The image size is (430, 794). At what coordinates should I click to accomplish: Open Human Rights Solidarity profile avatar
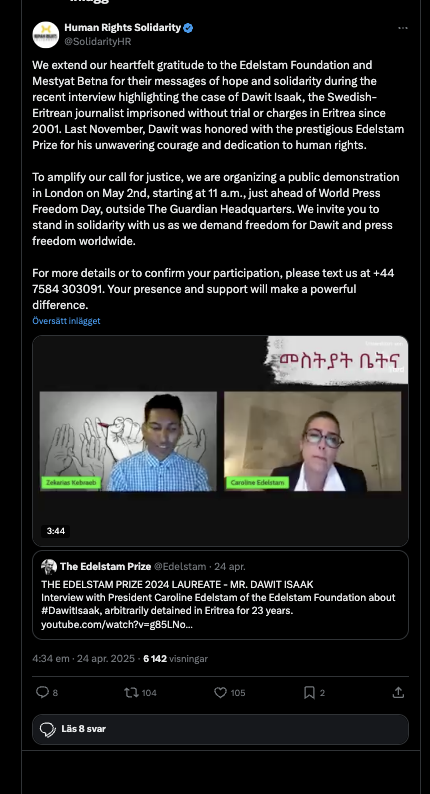pyautogui.click(x=46, y=34)
